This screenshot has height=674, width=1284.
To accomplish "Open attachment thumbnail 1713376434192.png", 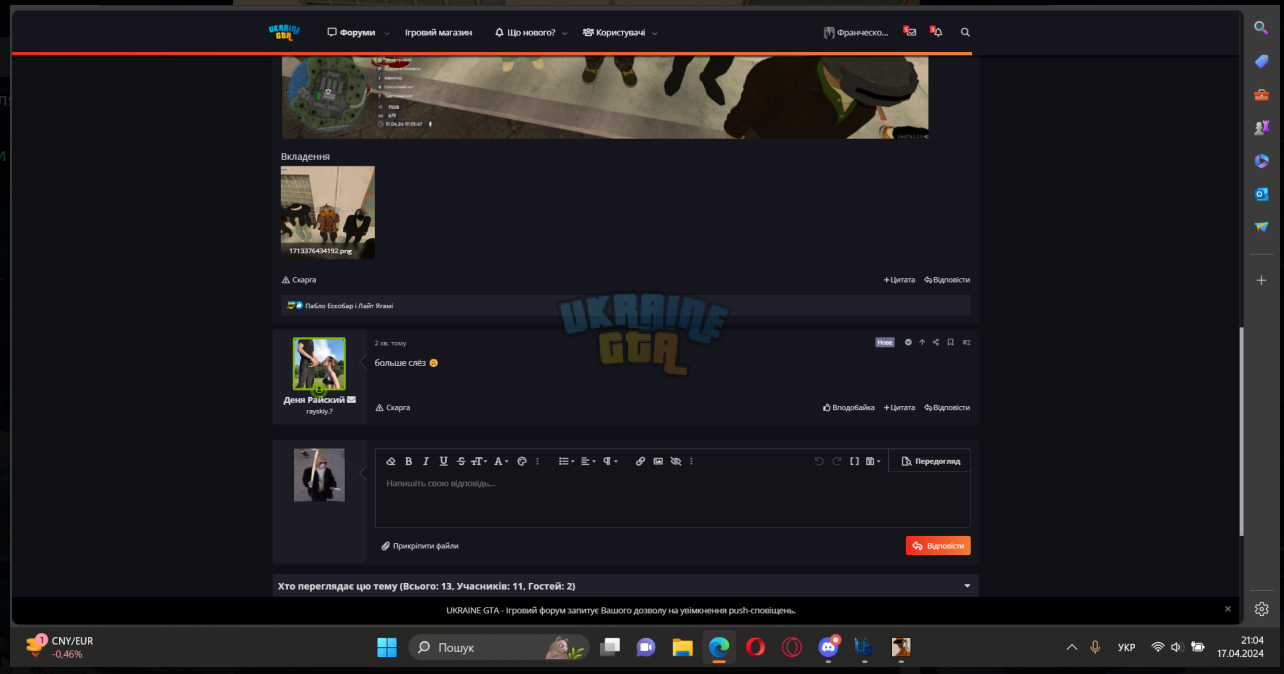I will click(x=328, y=212).
